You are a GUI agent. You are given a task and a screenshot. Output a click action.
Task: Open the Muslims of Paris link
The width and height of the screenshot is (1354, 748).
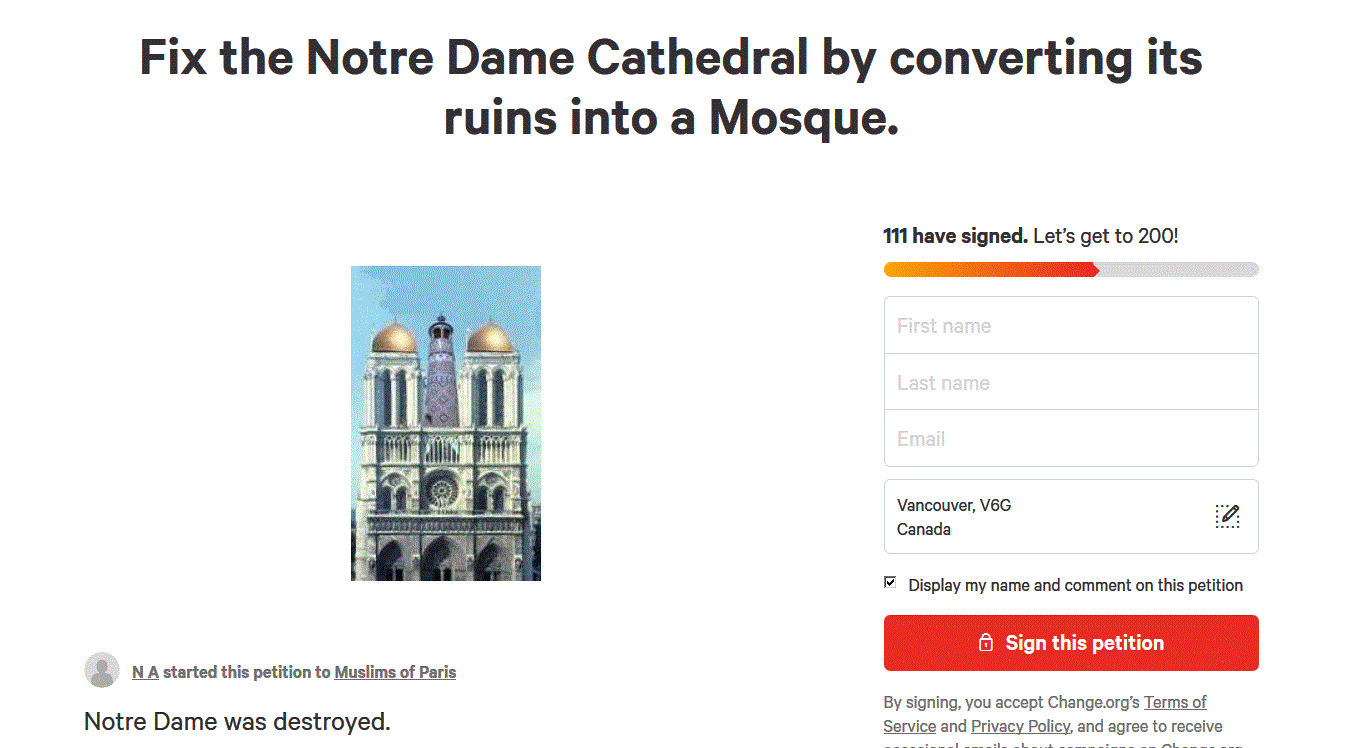point(395,672)
